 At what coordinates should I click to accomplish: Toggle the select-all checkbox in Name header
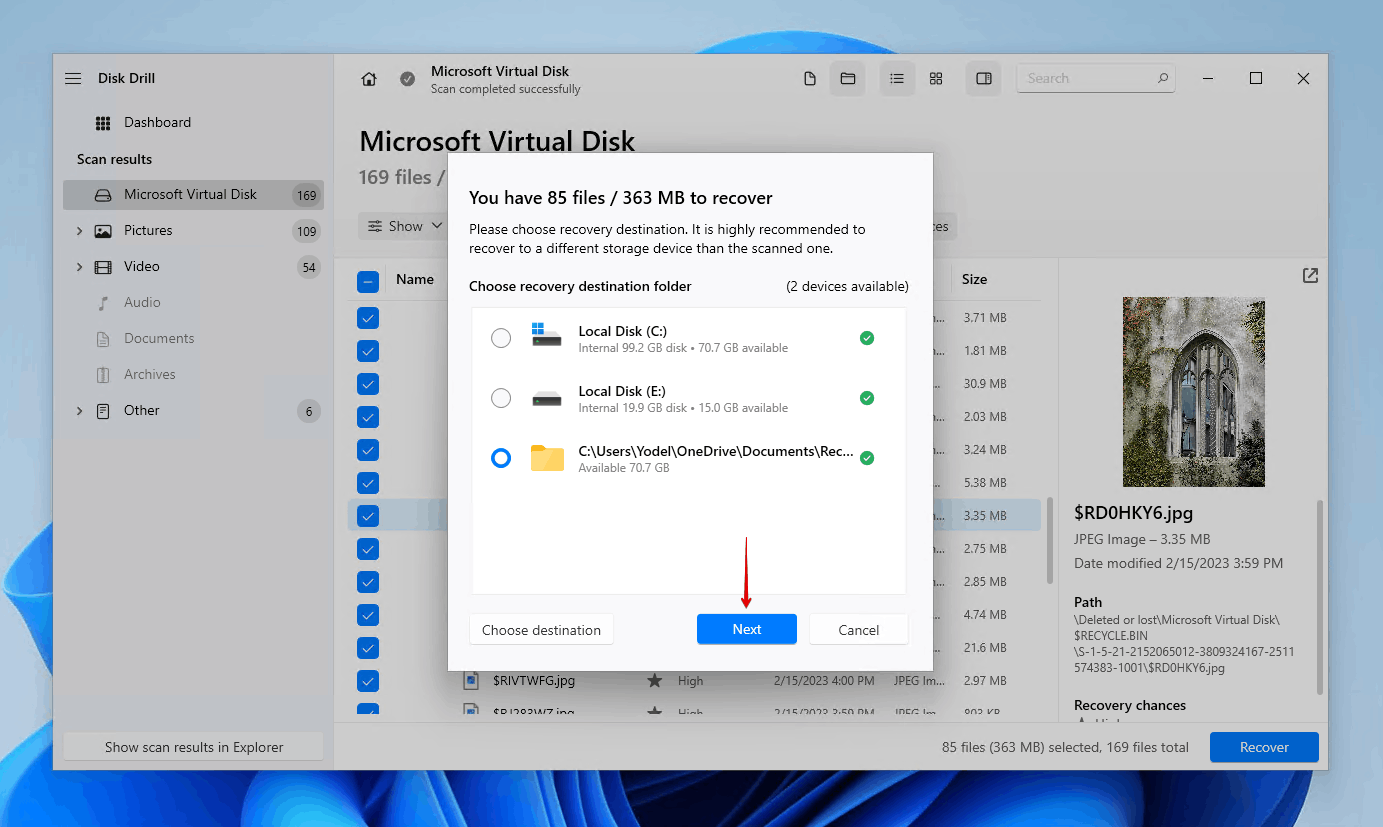[x=368, y=282]
